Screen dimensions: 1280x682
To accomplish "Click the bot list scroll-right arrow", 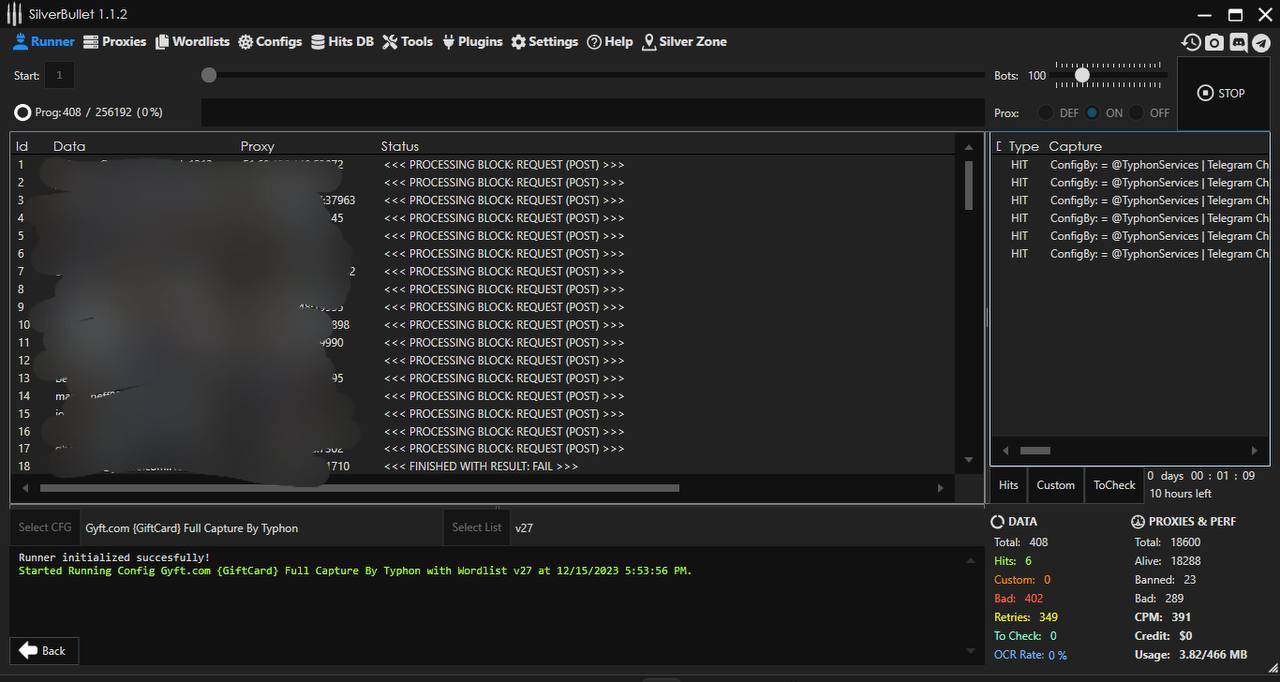I will 940,488.
